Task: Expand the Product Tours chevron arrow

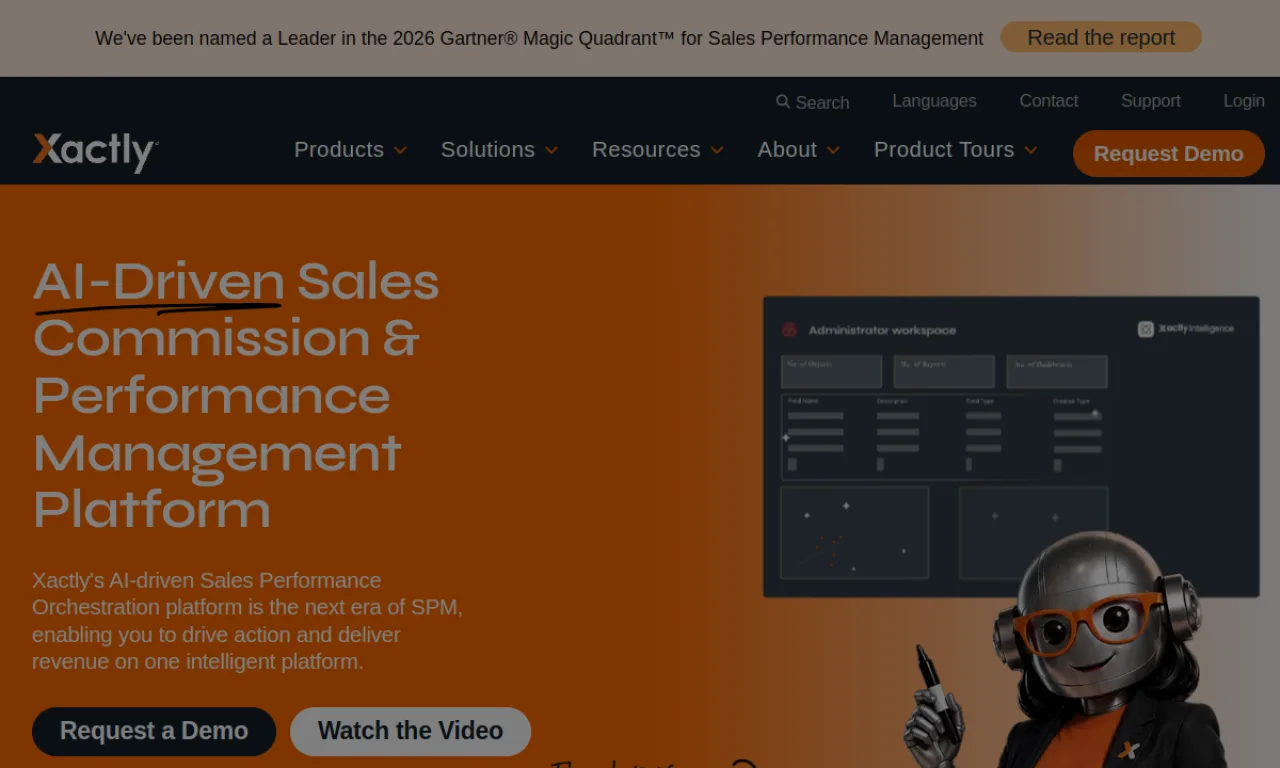Action: tap(1031, 151)
